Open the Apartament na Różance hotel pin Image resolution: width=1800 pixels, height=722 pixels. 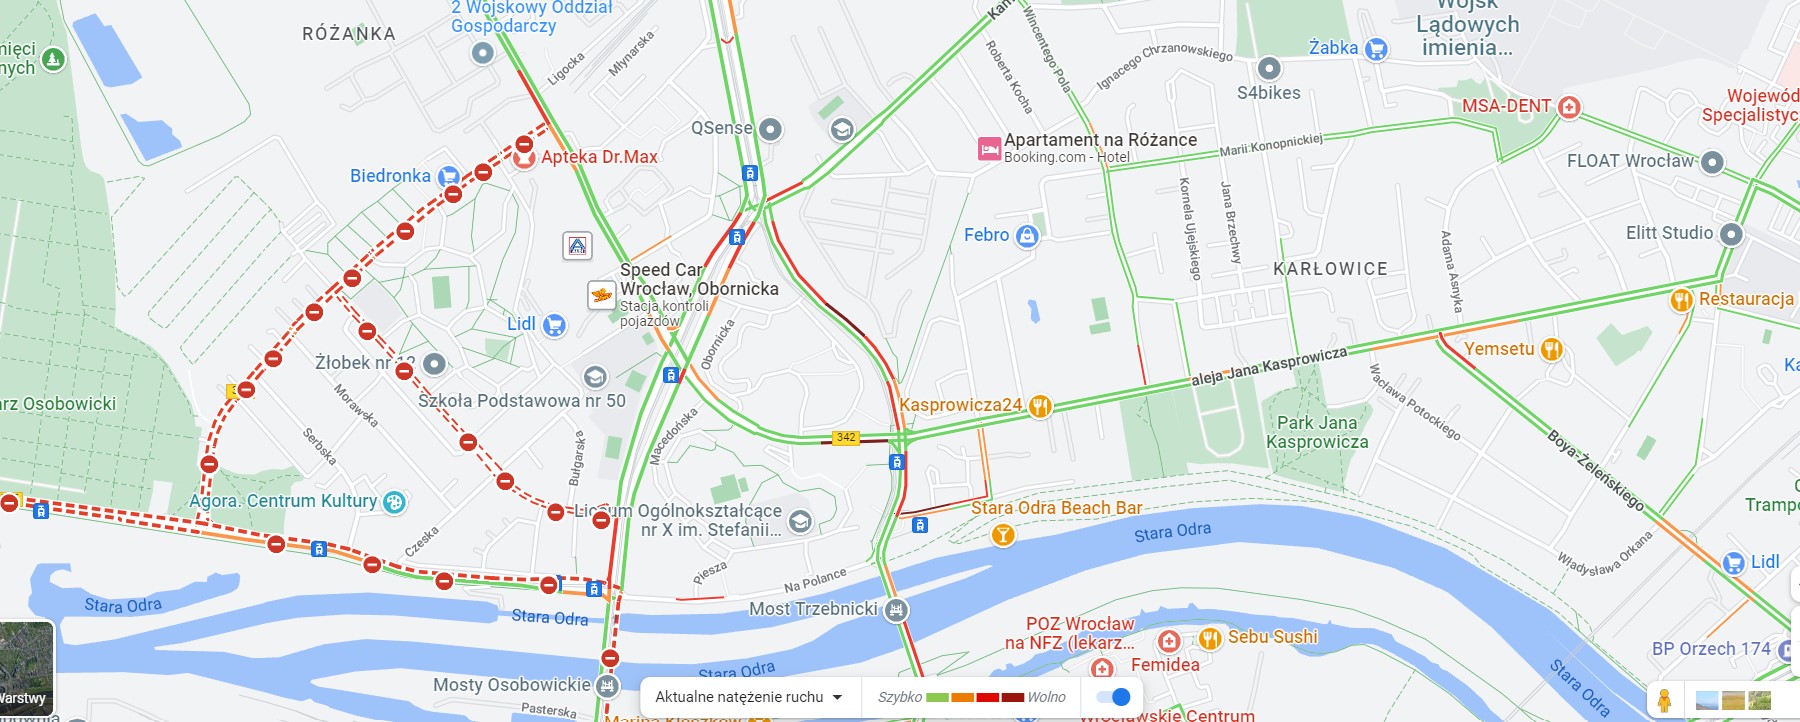989,149
